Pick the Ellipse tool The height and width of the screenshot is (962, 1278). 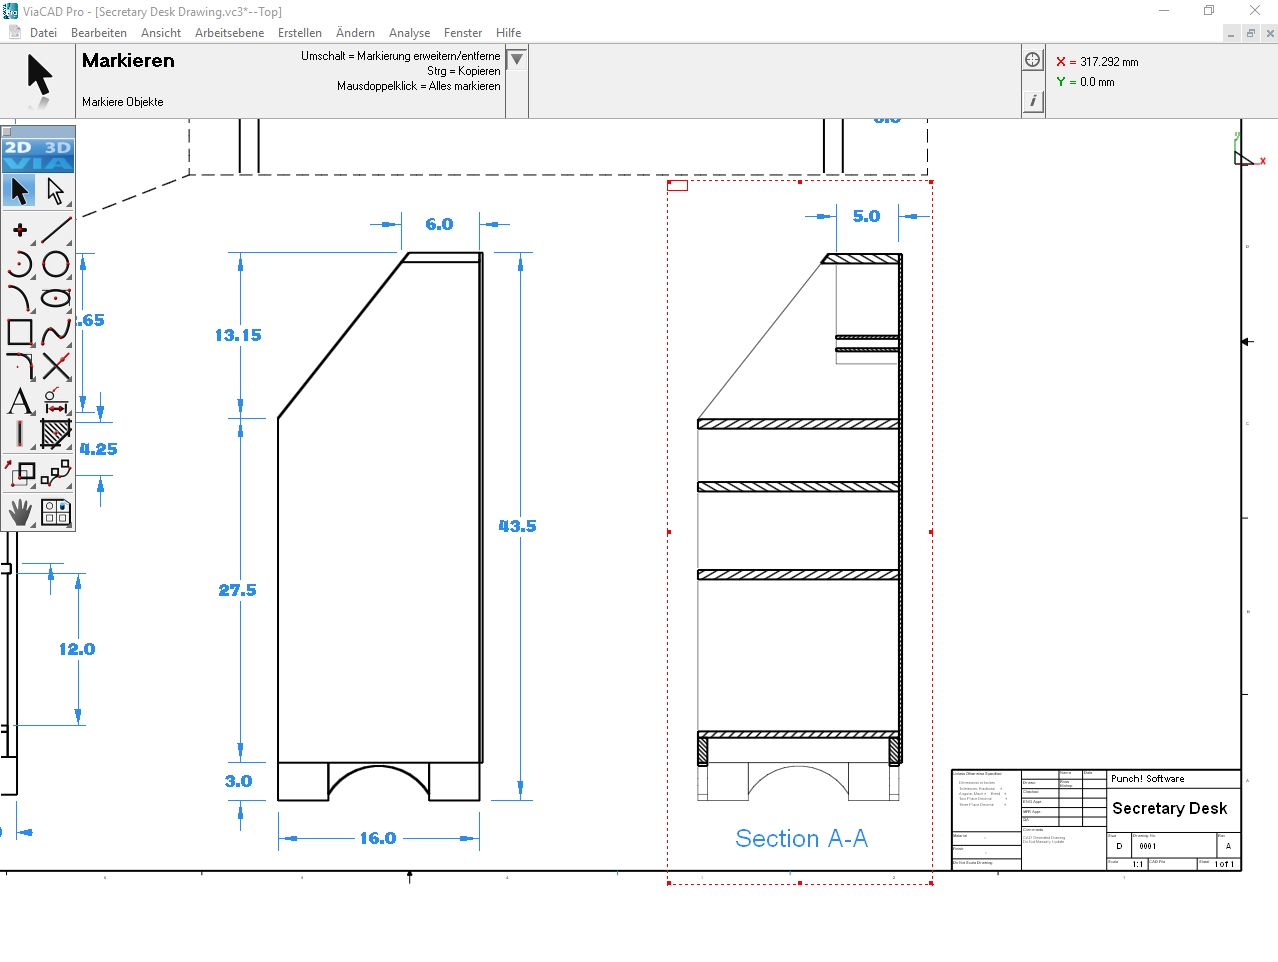(56, 299)
